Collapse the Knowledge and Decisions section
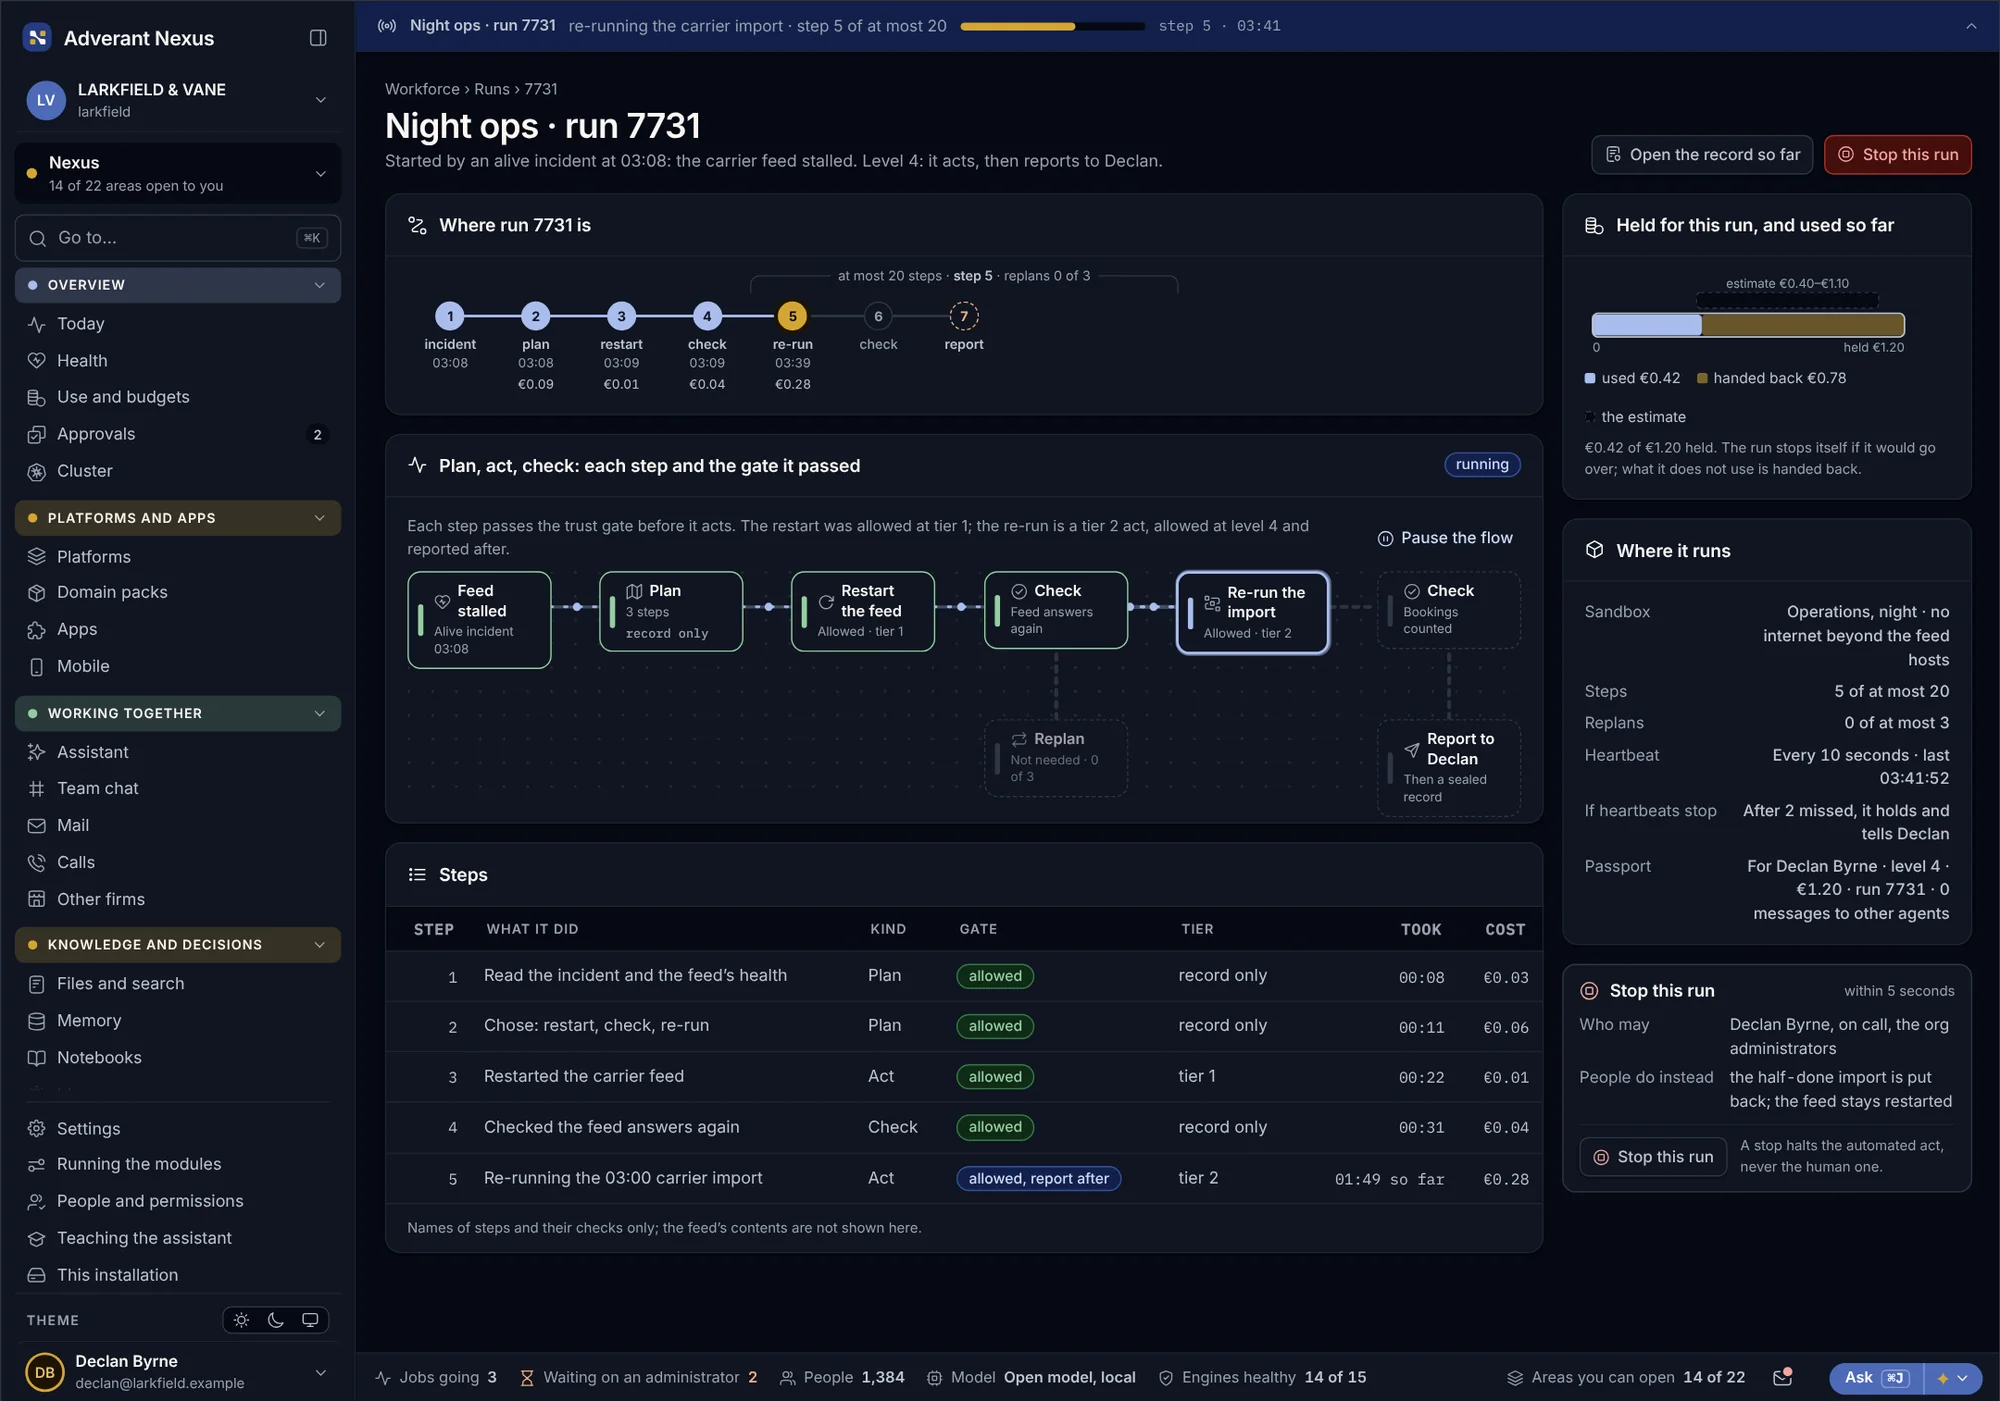This screenshot has height=1401, width=2000. (178, 945)
